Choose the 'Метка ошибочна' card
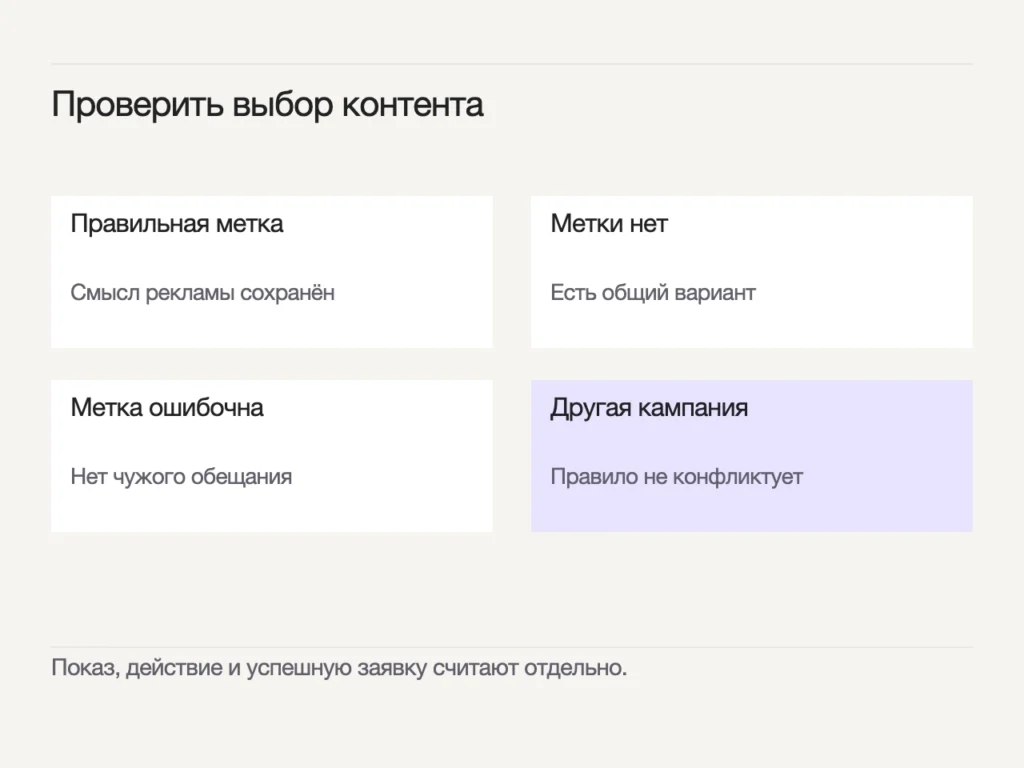The width and height of the screenshot is (1024, 768). pyautogui.click(x=272, y=456)
